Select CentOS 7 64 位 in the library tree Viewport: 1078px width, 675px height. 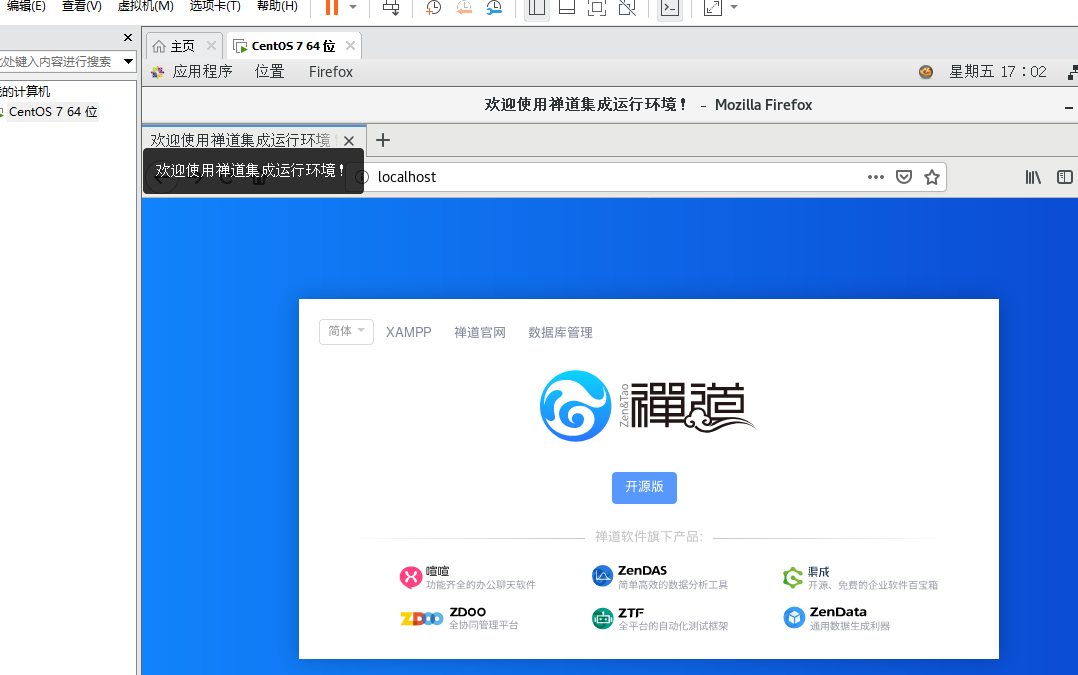click(53, 111)
